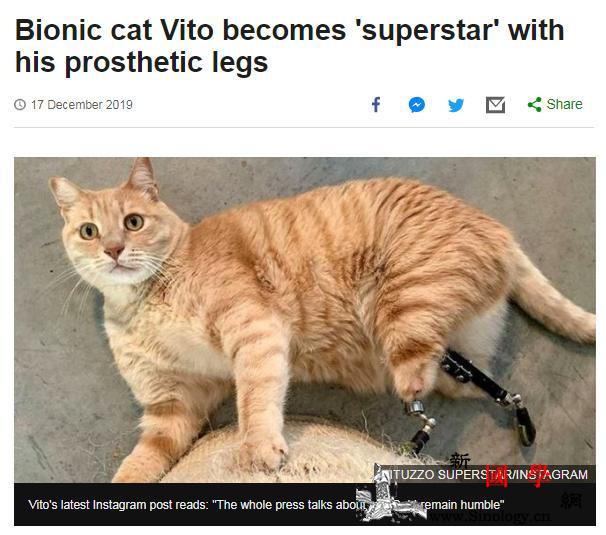This screenshot has width=606, height=535.
Task: Open the orange cat photo
Action: [305, 320]
